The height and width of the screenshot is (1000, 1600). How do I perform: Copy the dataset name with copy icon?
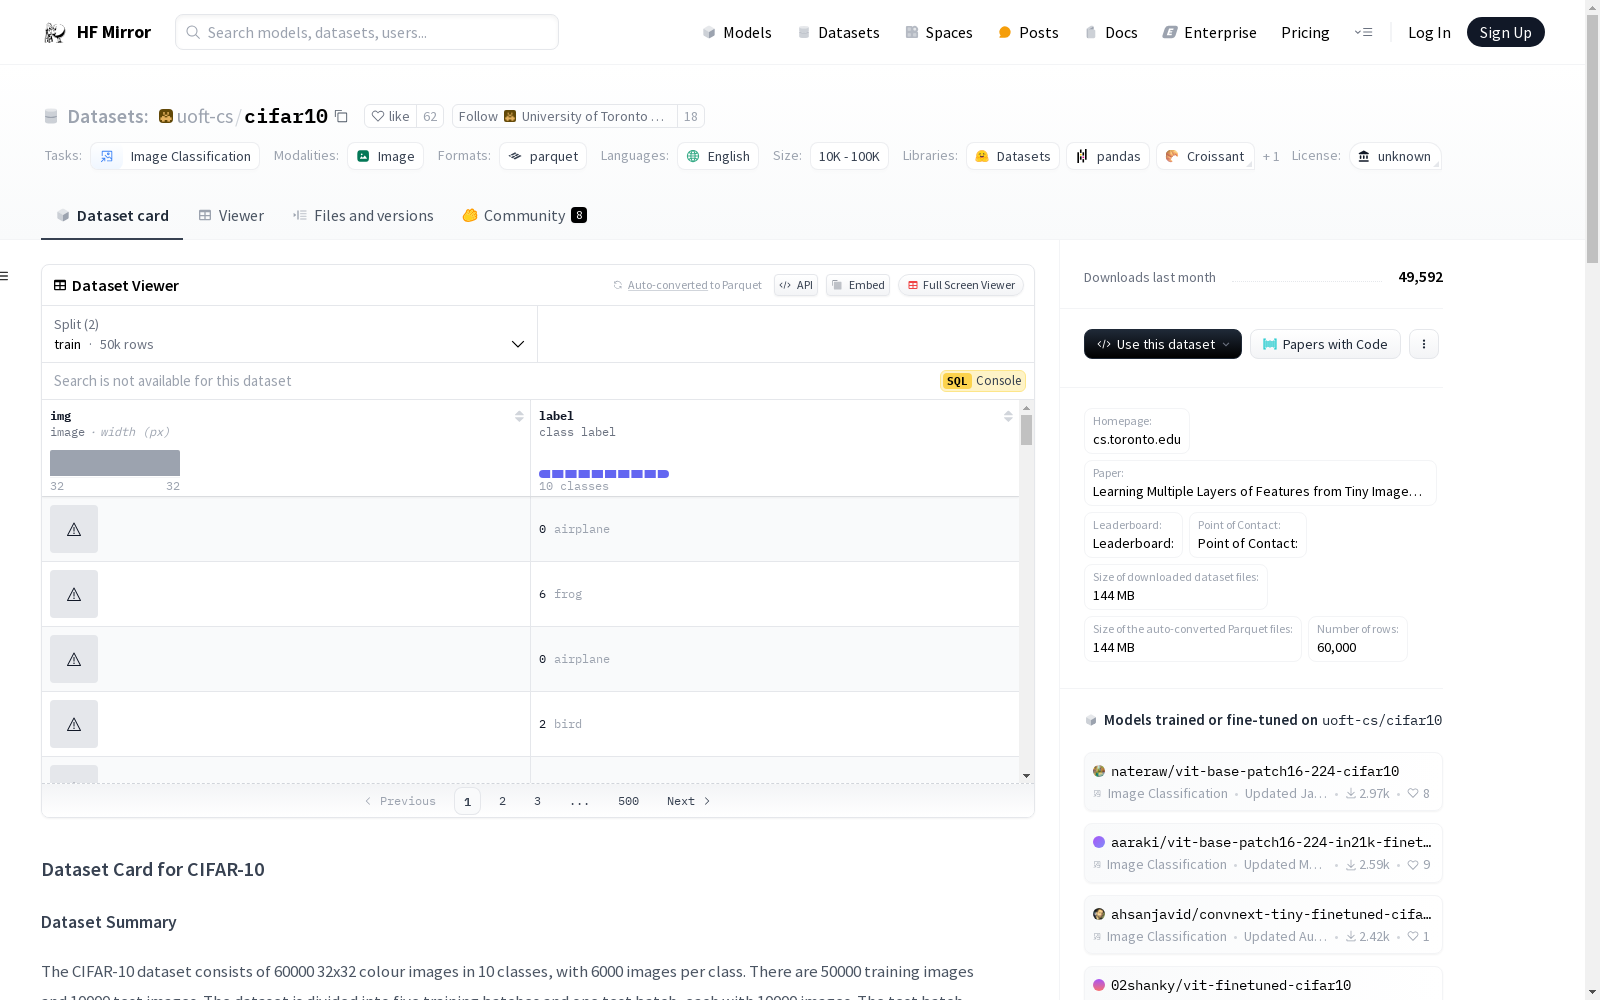coord(341,117)
